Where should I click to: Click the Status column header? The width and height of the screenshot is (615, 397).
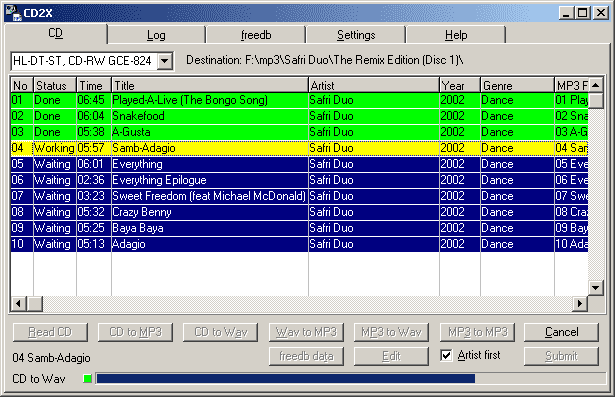(55, 86)
